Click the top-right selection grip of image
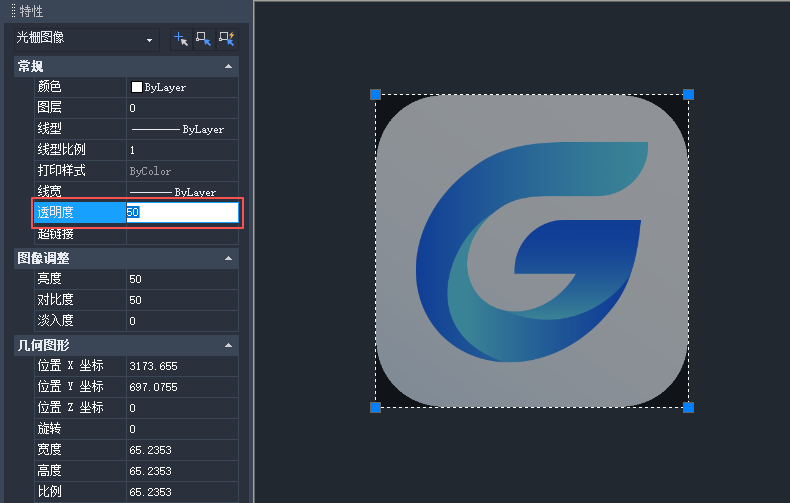This screenshot has width=790, height=503. (x=688, y=95)
